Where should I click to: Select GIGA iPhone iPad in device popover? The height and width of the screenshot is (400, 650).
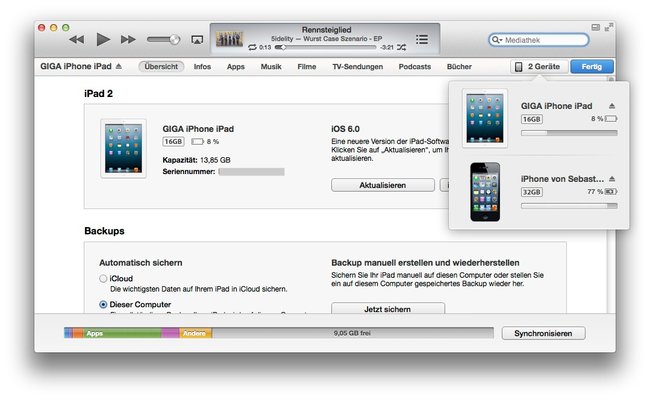pyautogui.click(x=539, y=119)
